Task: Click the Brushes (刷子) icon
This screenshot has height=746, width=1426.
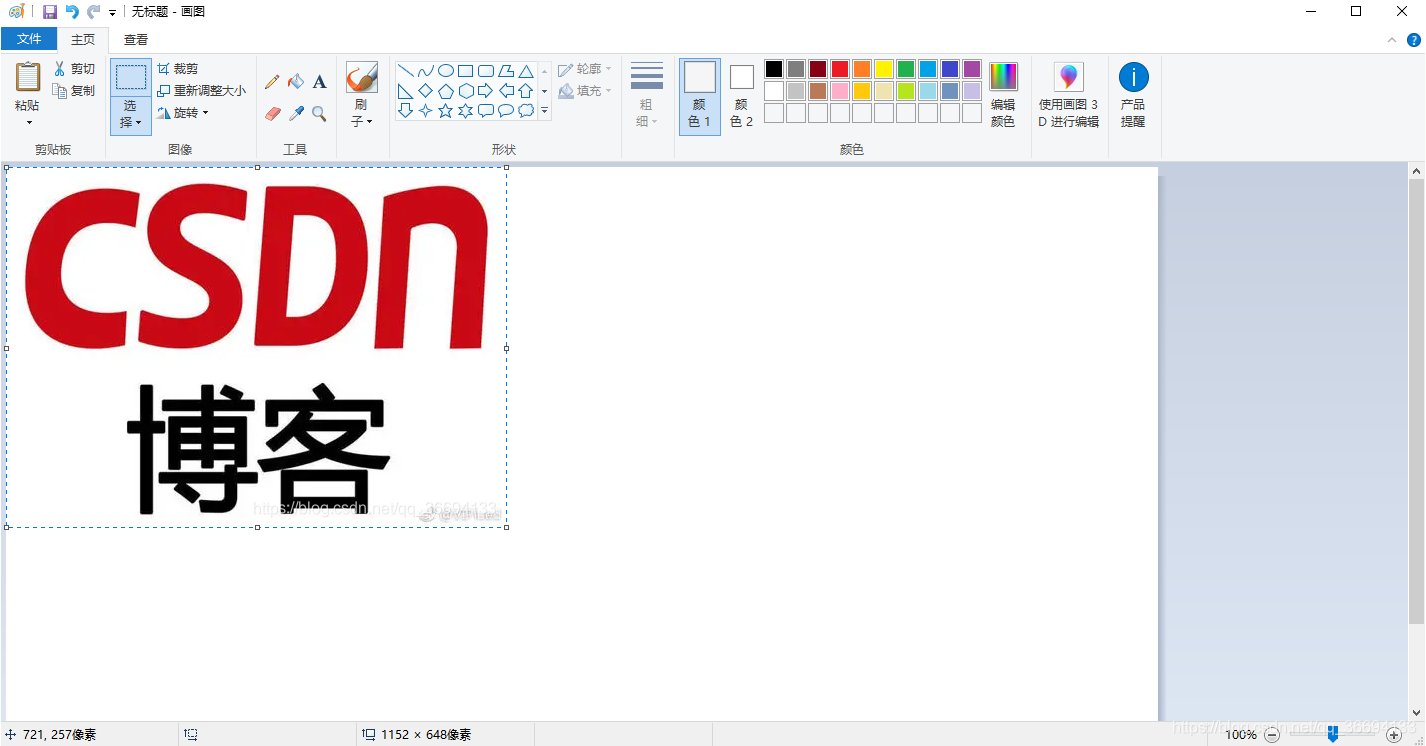Action: [x=361, y=78]
